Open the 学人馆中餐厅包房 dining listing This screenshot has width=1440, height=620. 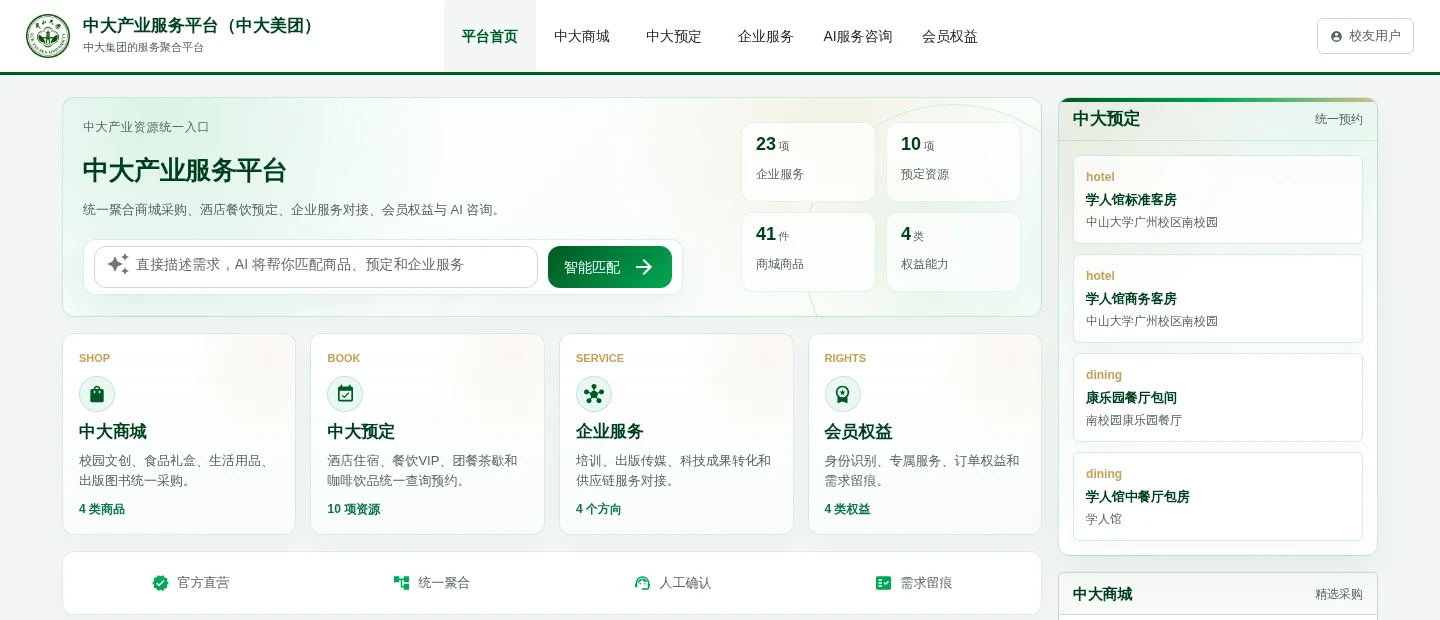pyautogui.click(x=1218, y=496)
